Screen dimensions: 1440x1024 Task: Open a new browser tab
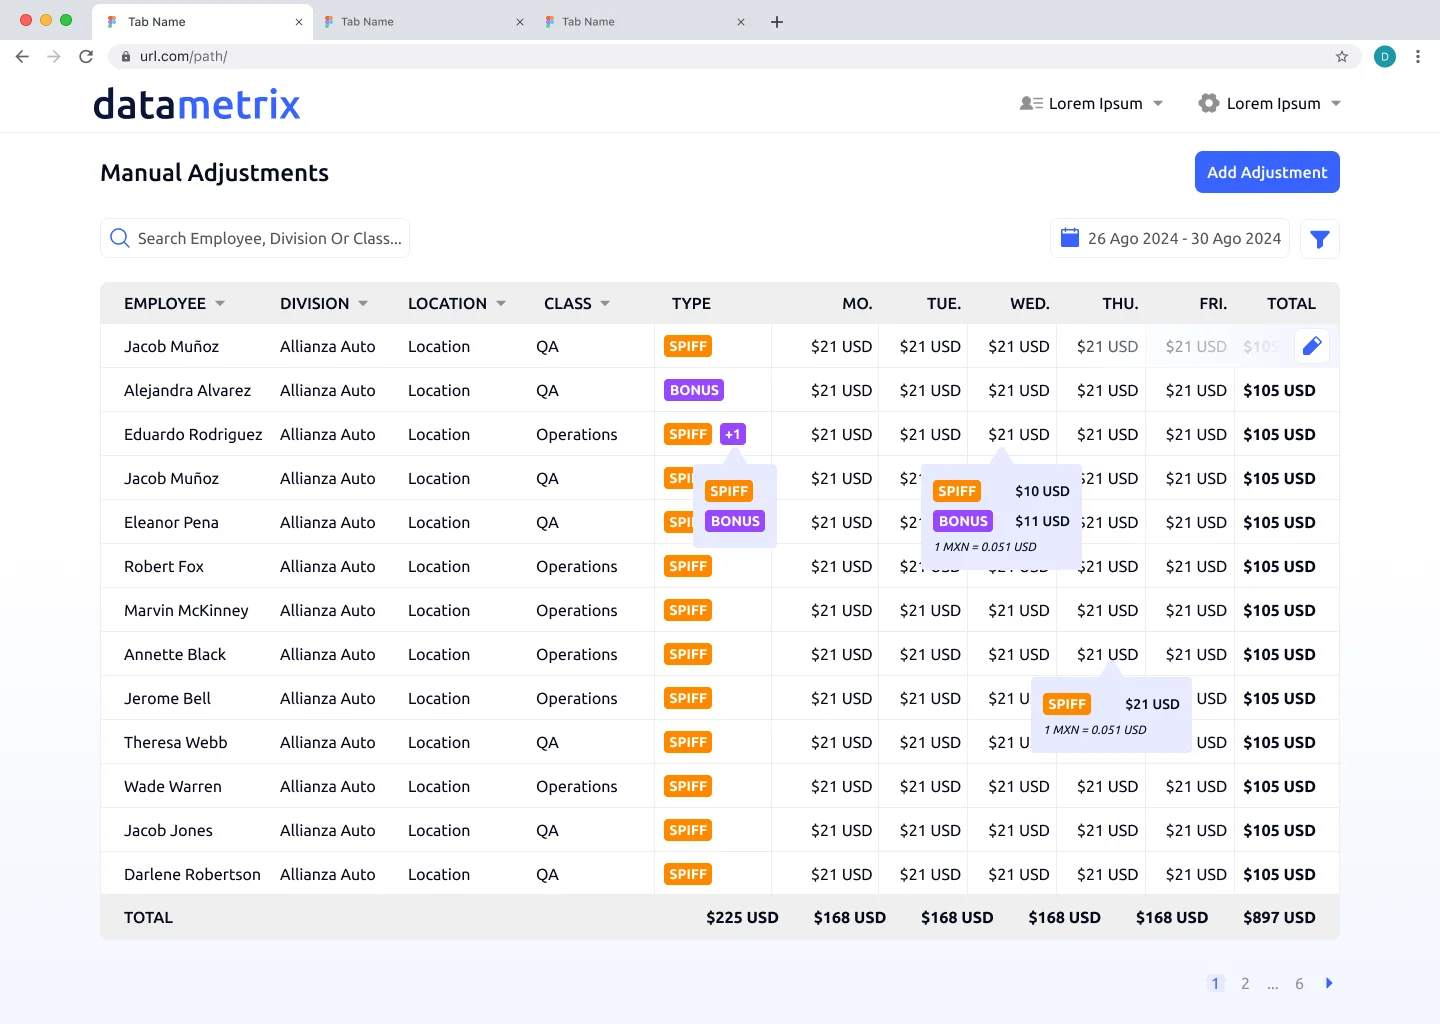777,21
